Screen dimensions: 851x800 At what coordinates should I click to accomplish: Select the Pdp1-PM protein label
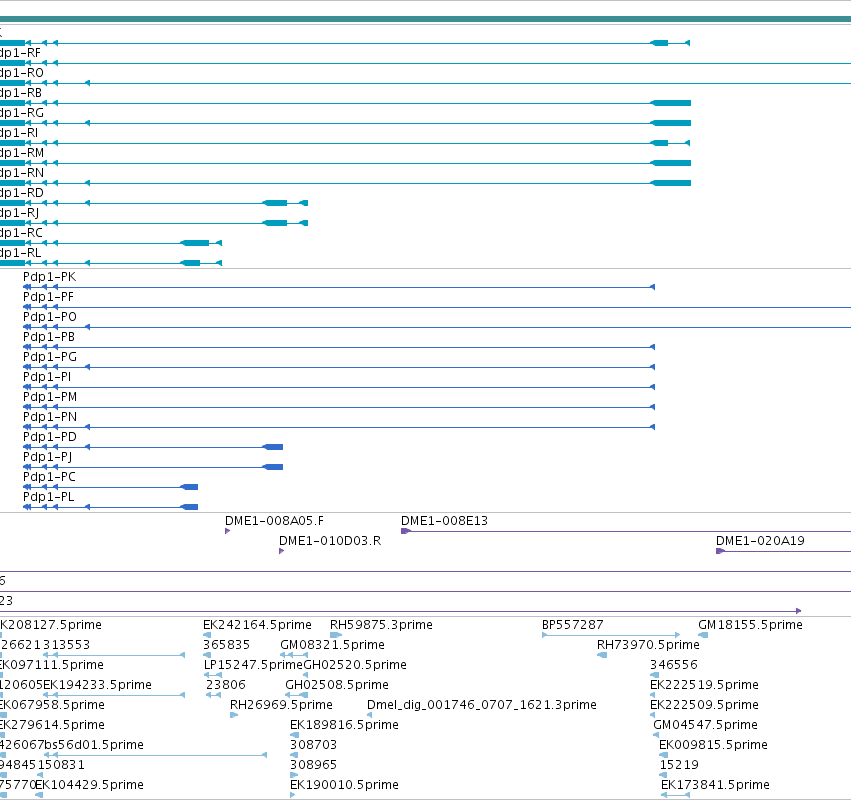point(50,397)
